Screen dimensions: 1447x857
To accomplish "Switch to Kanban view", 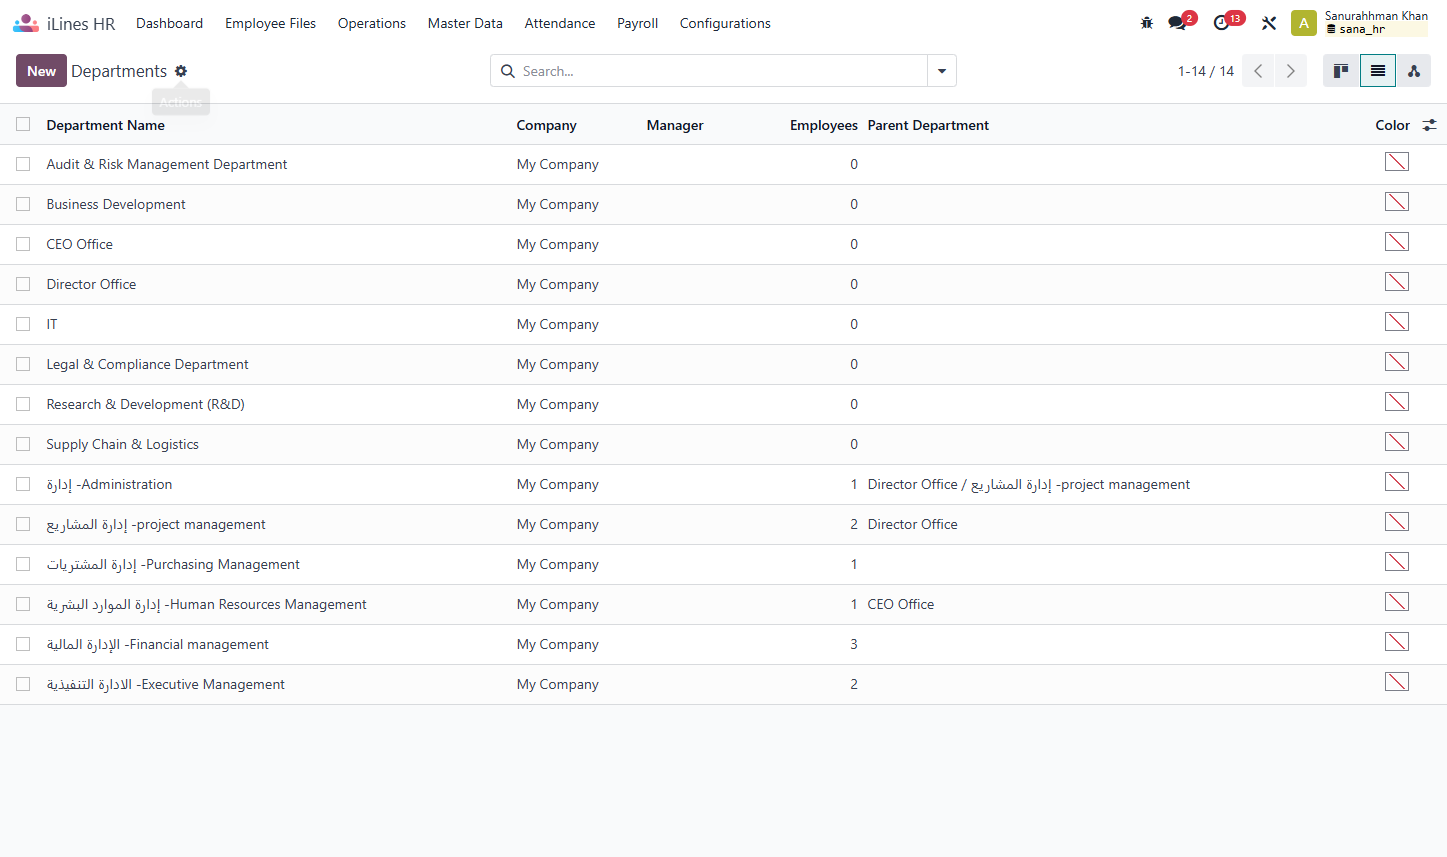I will pyautogui.click(x=1341, y=71).
